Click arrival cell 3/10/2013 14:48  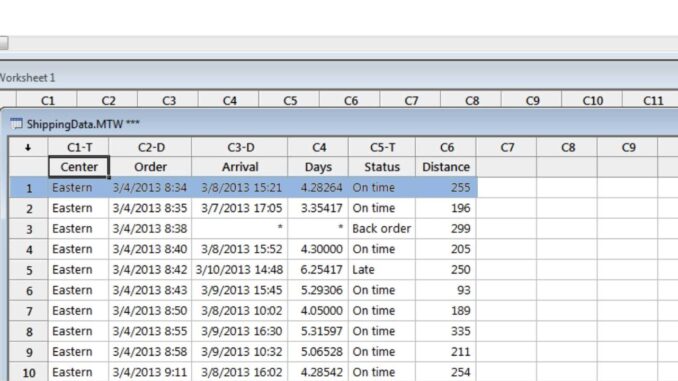pyautogui.click(x=240, y=270)
